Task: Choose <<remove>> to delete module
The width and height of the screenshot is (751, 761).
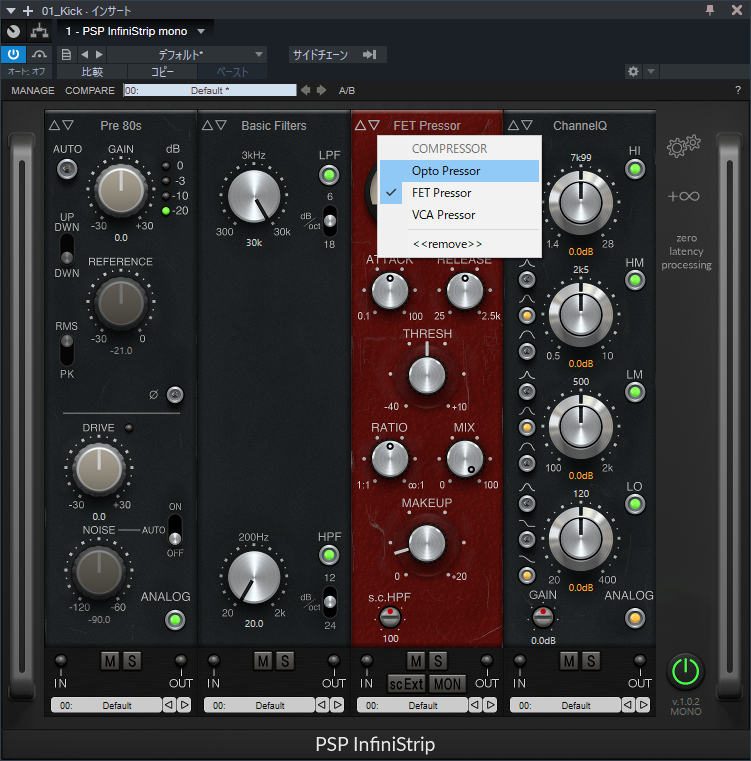Action: pyautogui.click(x=459, y=244)
